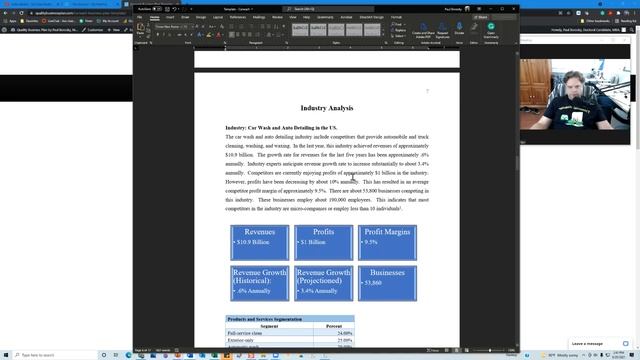Click the Show paragraph marks icon
Screen dimensions: 640x360
[x=284, y=27]
